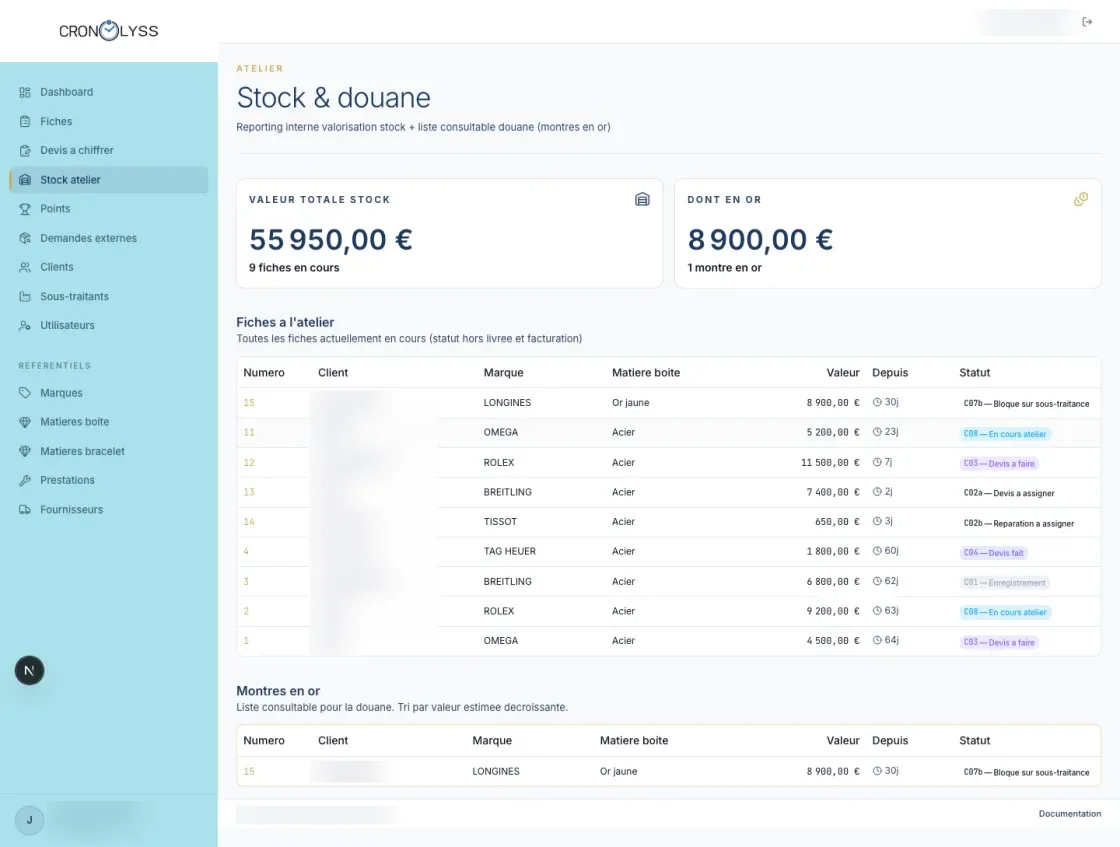Image resolution: width=1120 pixels, height=847 pixels.
Task: Click the Numero header in Fiches a l'atelier table
Action: point(264,373)
